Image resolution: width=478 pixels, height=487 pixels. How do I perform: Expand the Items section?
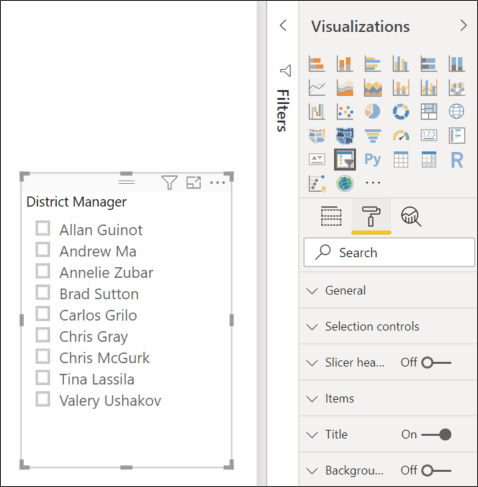click(x=312, y=399)
